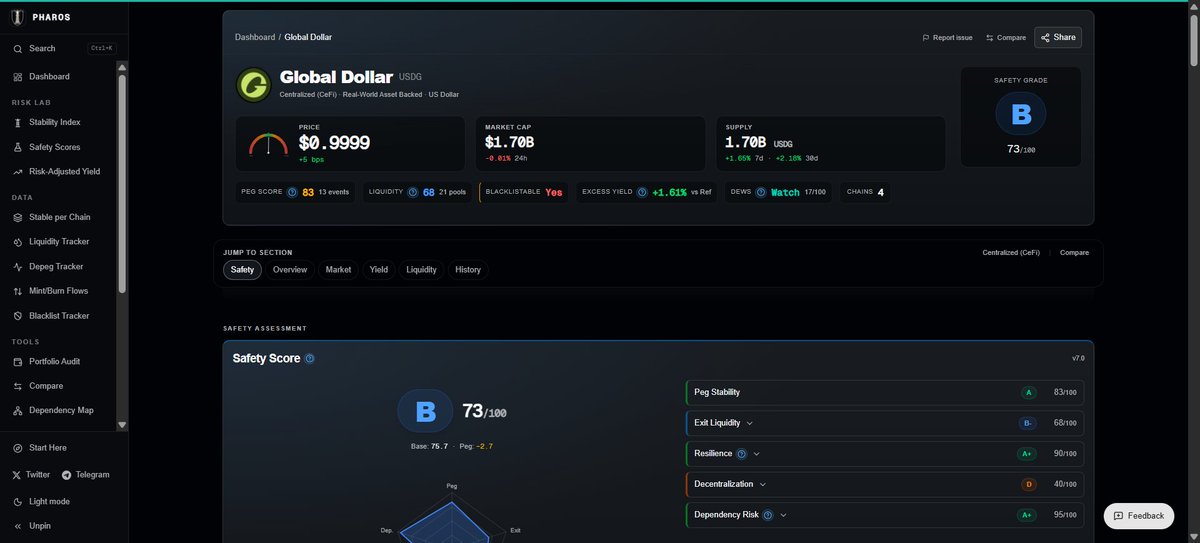The image size is (1200, 543).
Task: Click the Blacklist Tracker icon
Action: tap(18, 316)
